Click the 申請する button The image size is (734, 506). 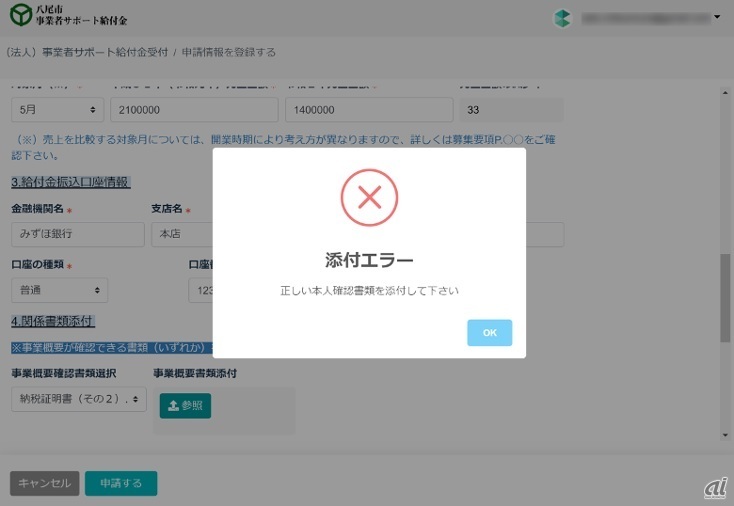pyautogui.click(x=121, y=483)
